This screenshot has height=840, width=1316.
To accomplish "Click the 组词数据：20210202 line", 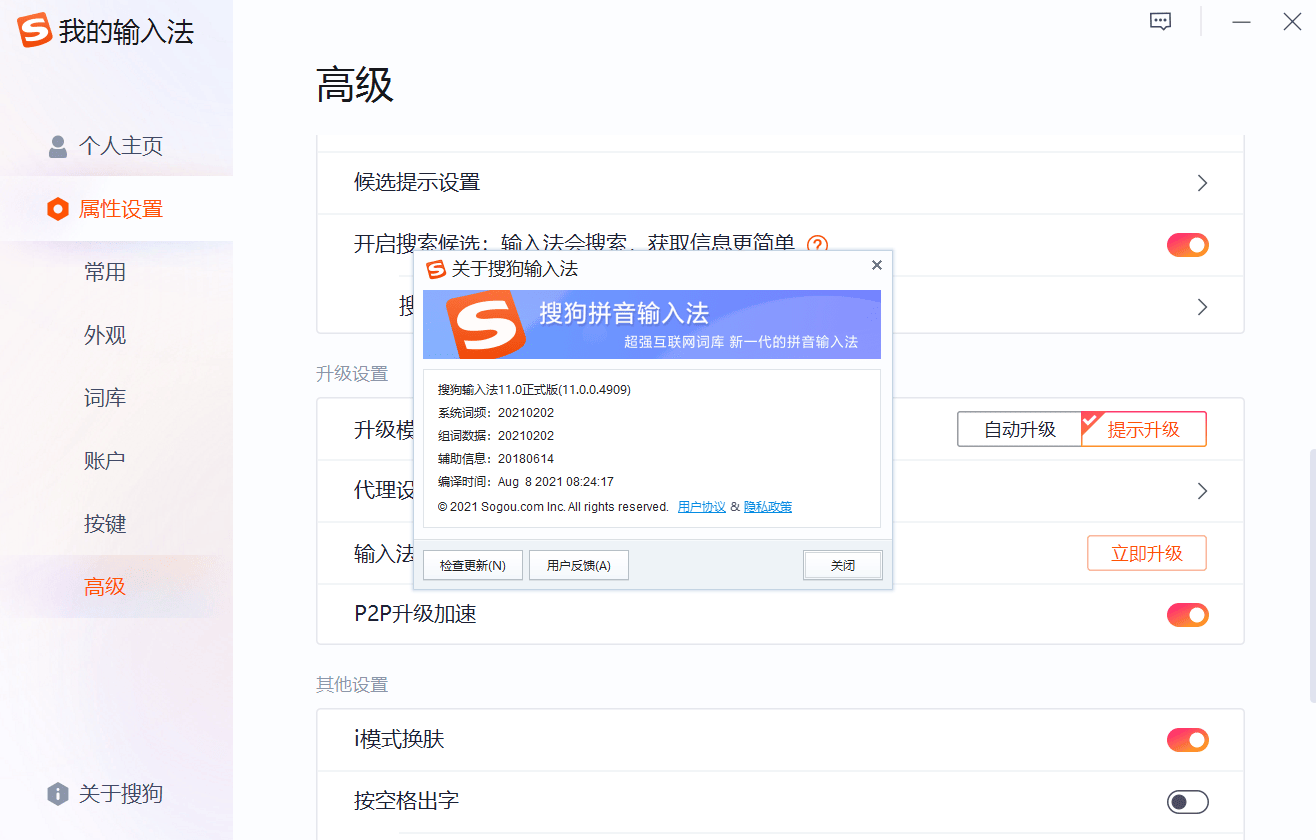I will [x=496, y=436].
